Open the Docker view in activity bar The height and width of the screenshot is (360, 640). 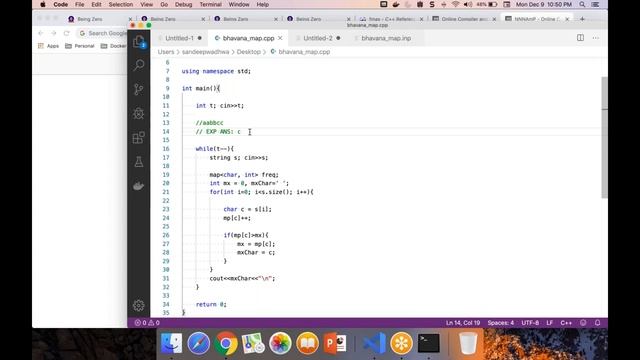tap(139, 186)
